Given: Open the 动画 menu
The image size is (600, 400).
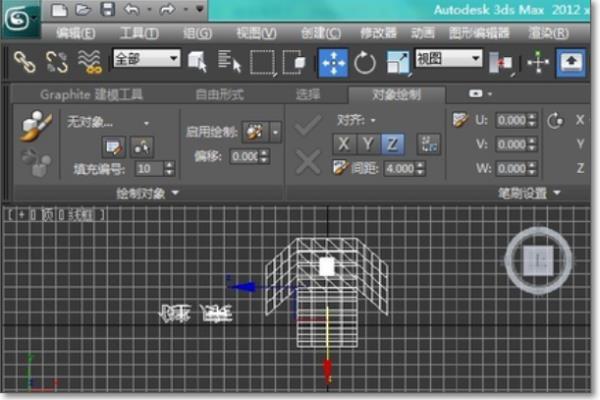Looking at the screenshot, I should point(423,34).
